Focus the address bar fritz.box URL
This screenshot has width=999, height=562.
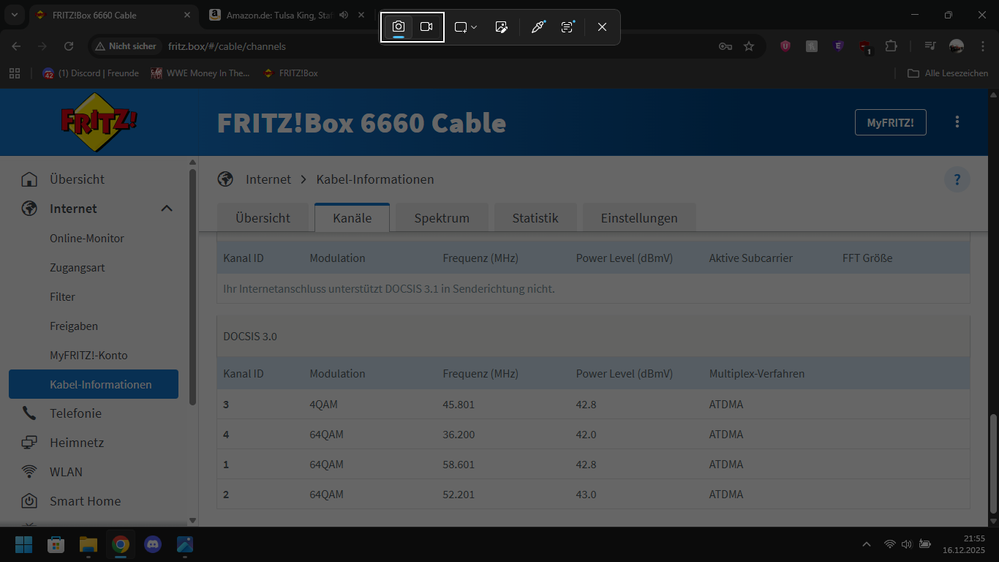(x=227, y=46)
